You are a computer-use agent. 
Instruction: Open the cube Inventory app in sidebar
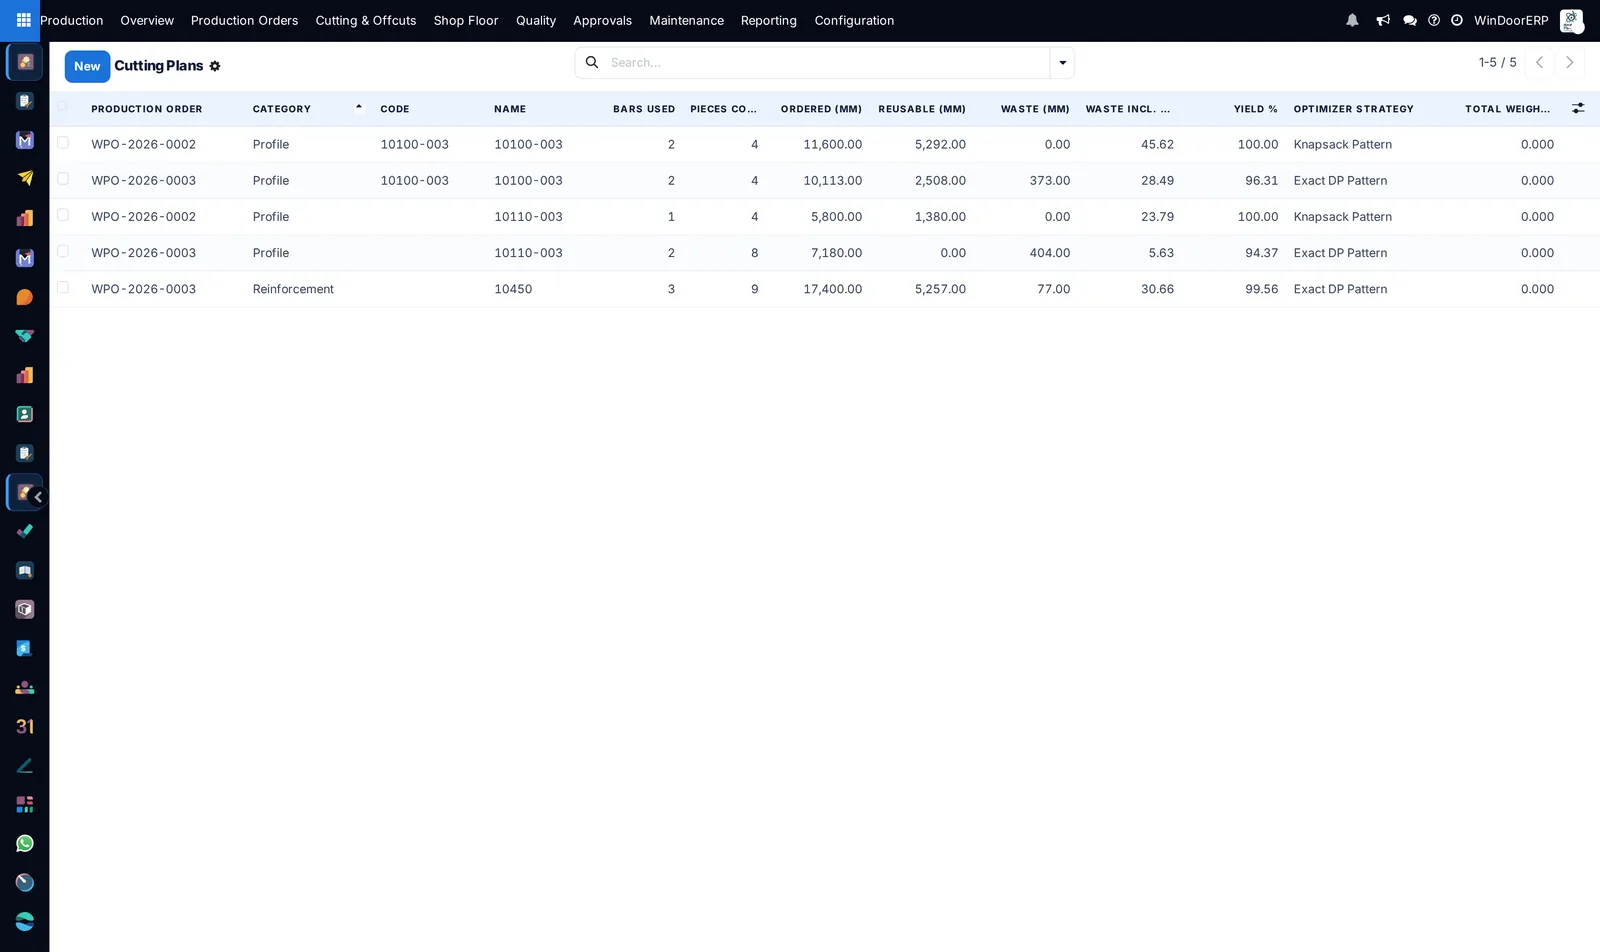click(x=25, y=609)
